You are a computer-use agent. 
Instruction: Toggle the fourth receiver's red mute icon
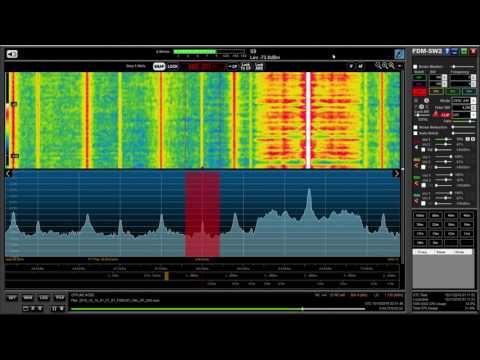416,201
